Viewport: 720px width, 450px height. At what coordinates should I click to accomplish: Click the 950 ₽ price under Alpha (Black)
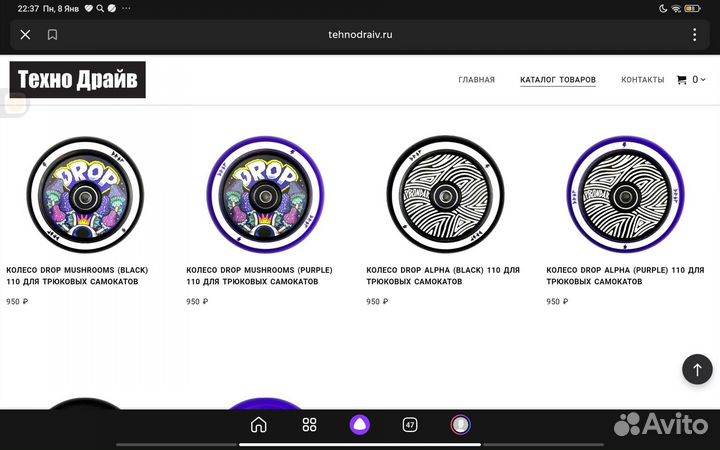pos(377,302)
